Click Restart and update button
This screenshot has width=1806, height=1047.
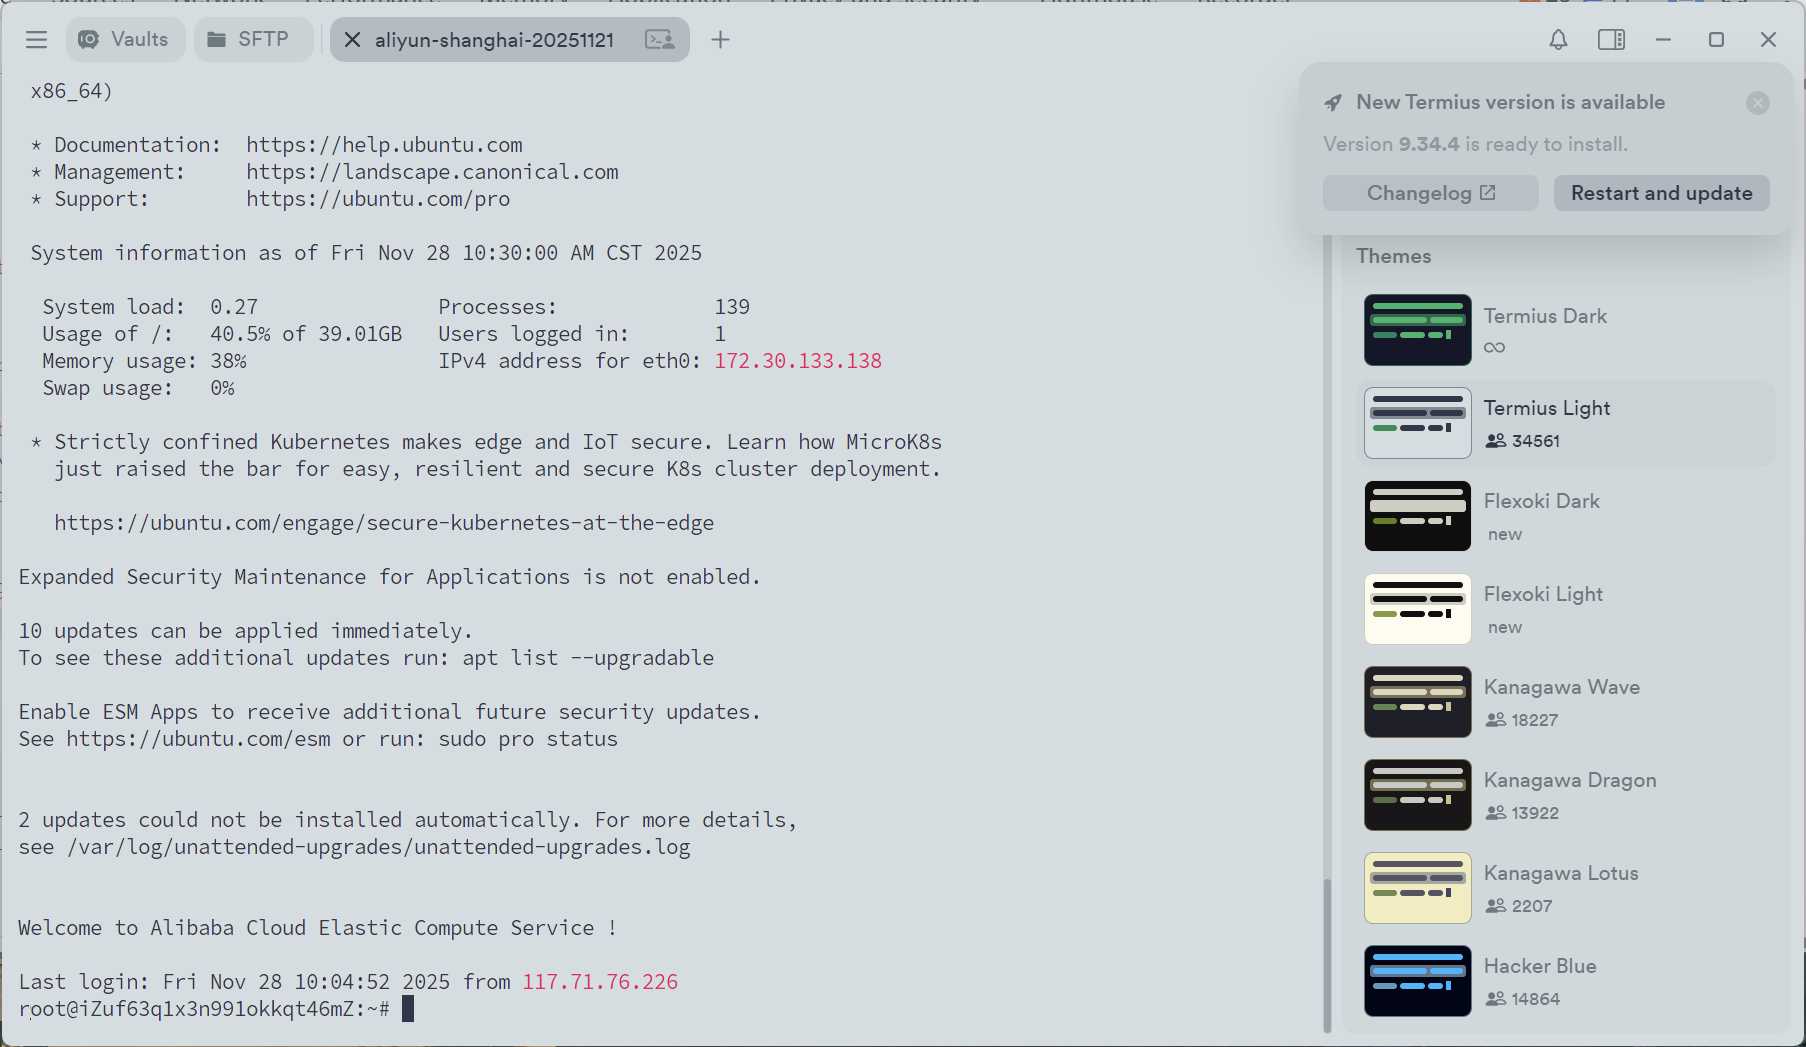(1661, 193)
